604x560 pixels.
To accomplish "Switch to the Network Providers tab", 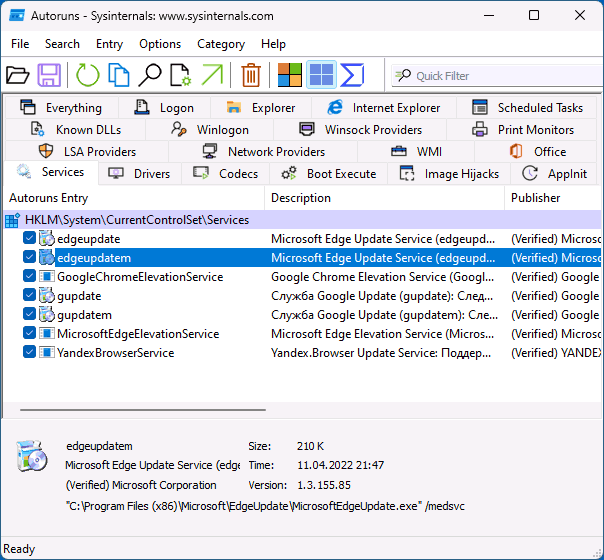I will [x=263, y=152].
